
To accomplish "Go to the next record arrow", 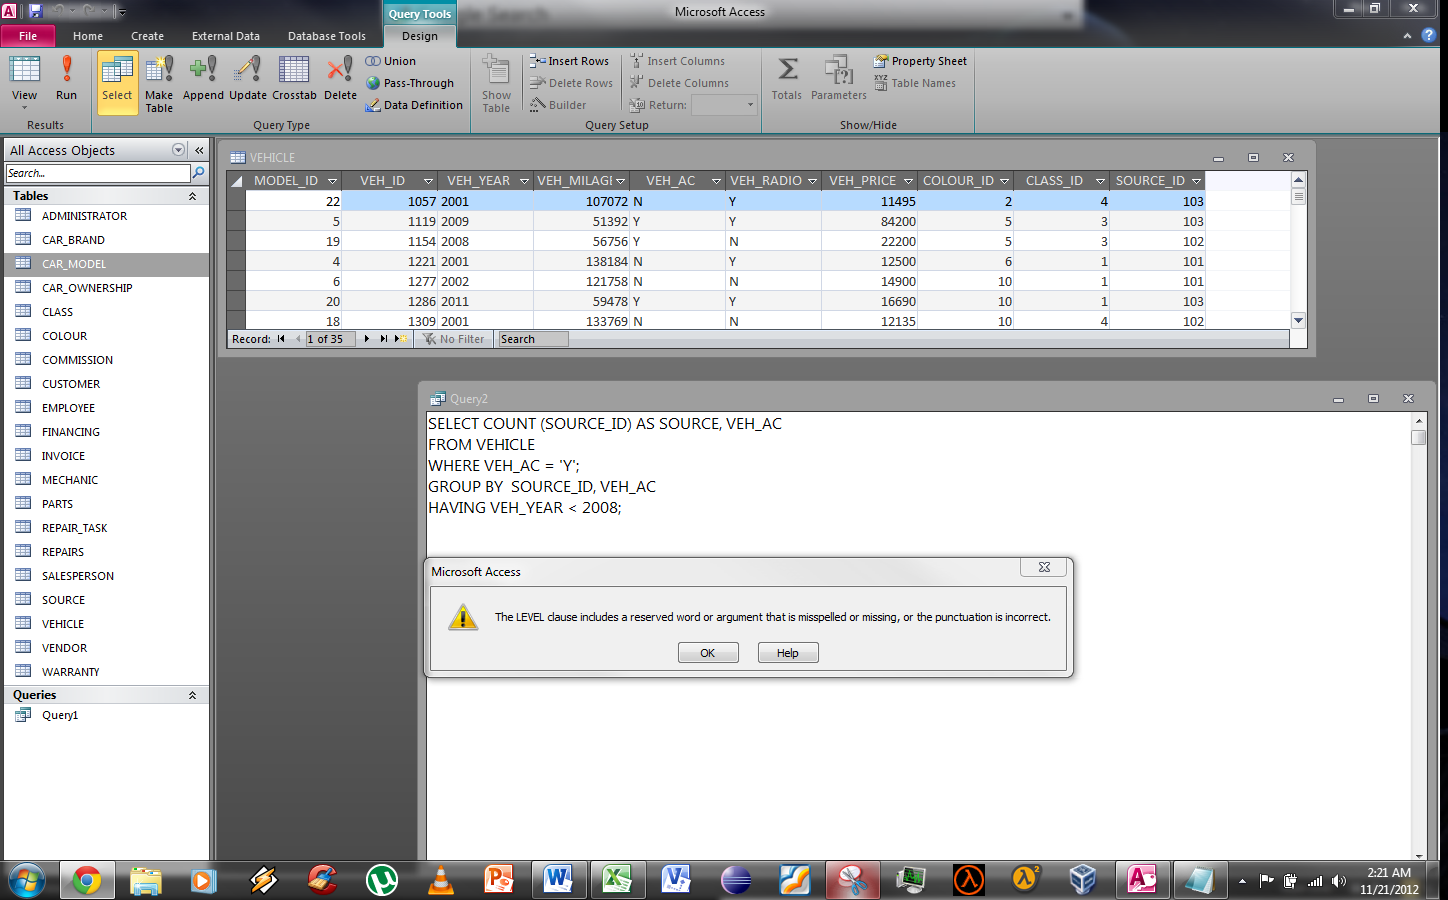I will [x=367, y=339].
